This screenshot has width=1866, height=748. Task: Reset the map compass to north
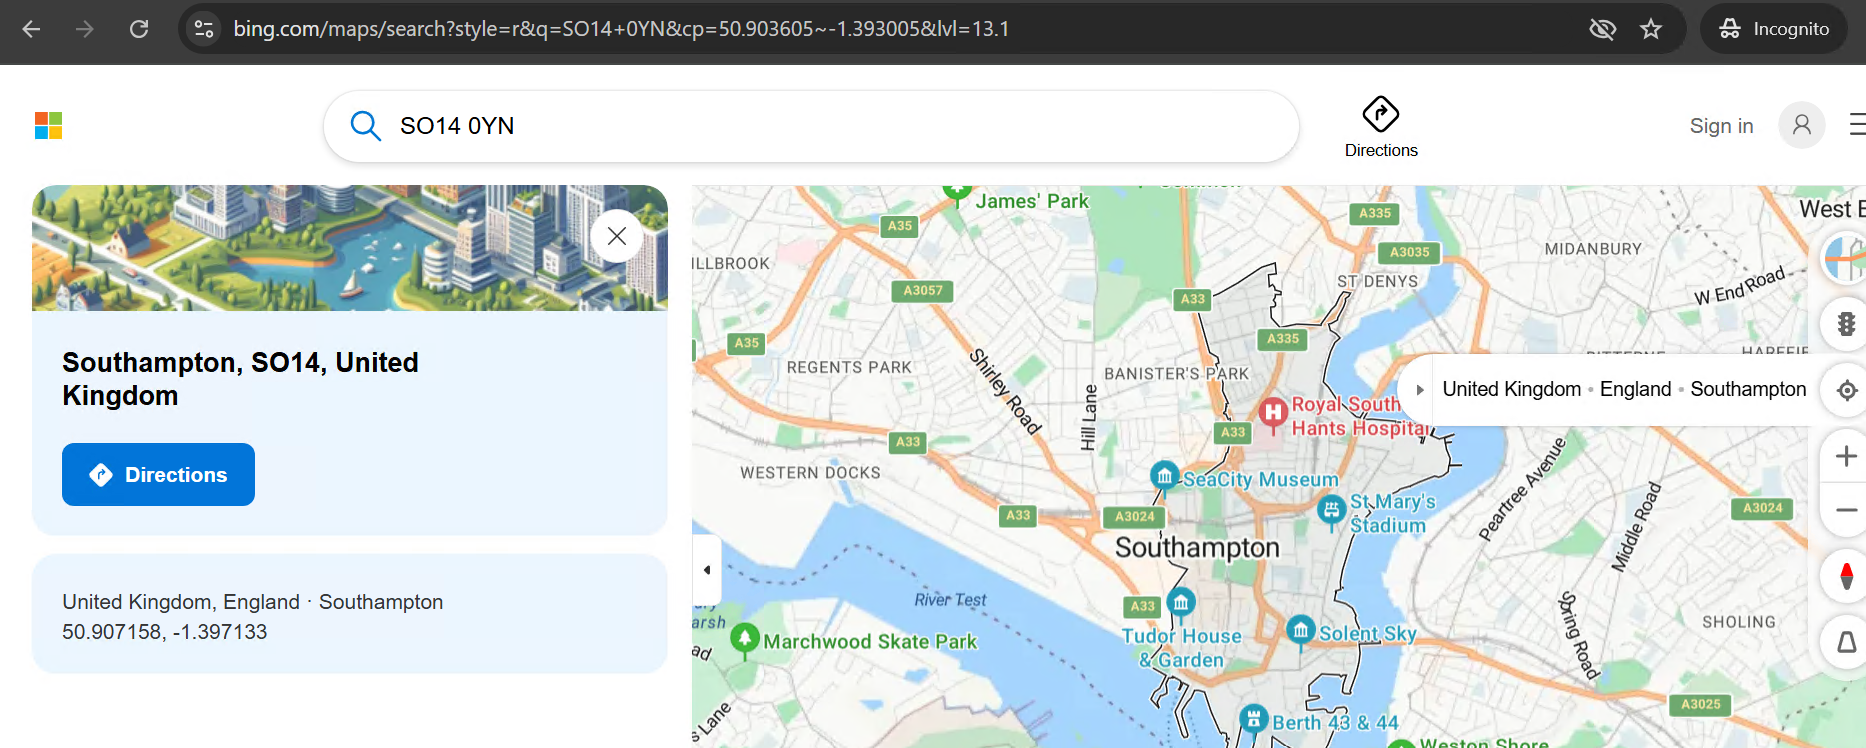coord(1846,576)
